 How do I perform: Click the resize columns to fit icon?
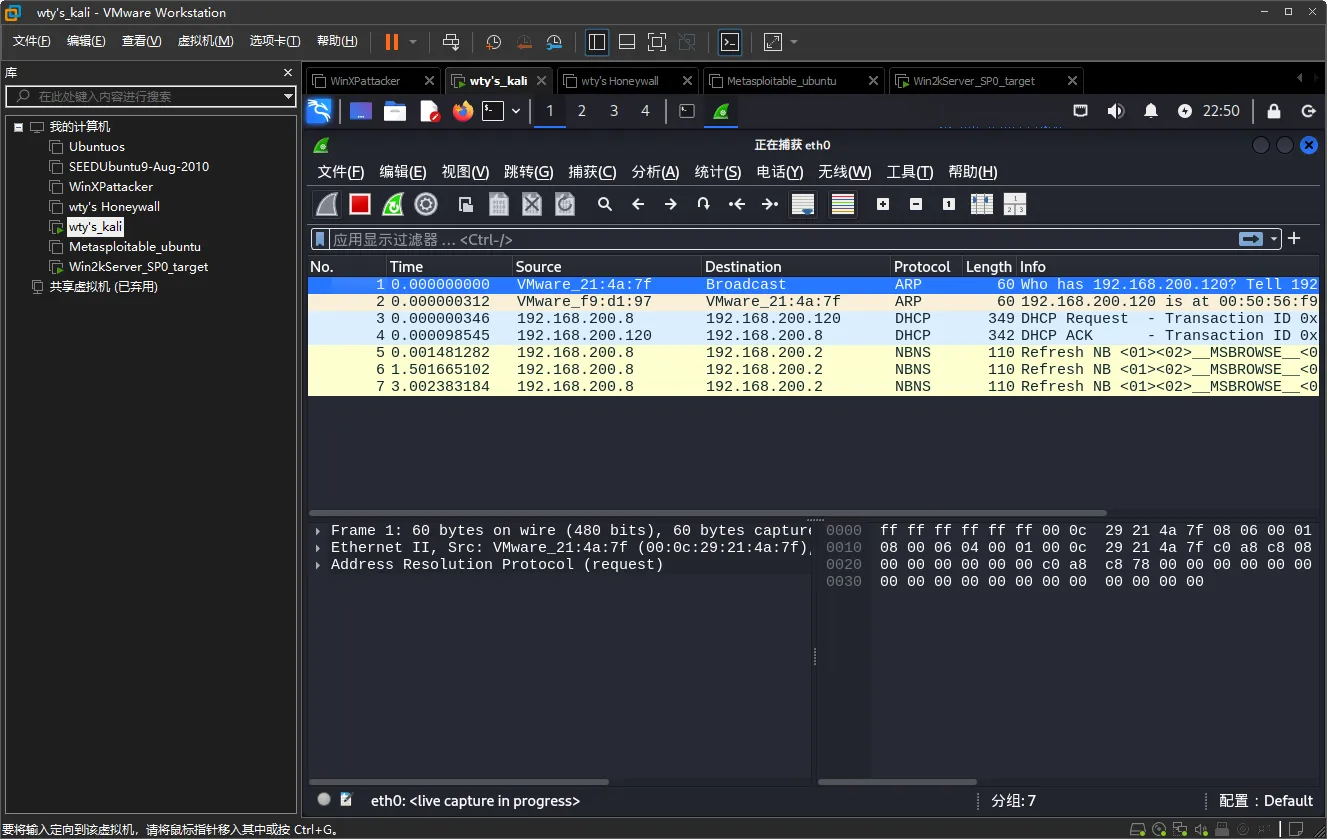982,204
